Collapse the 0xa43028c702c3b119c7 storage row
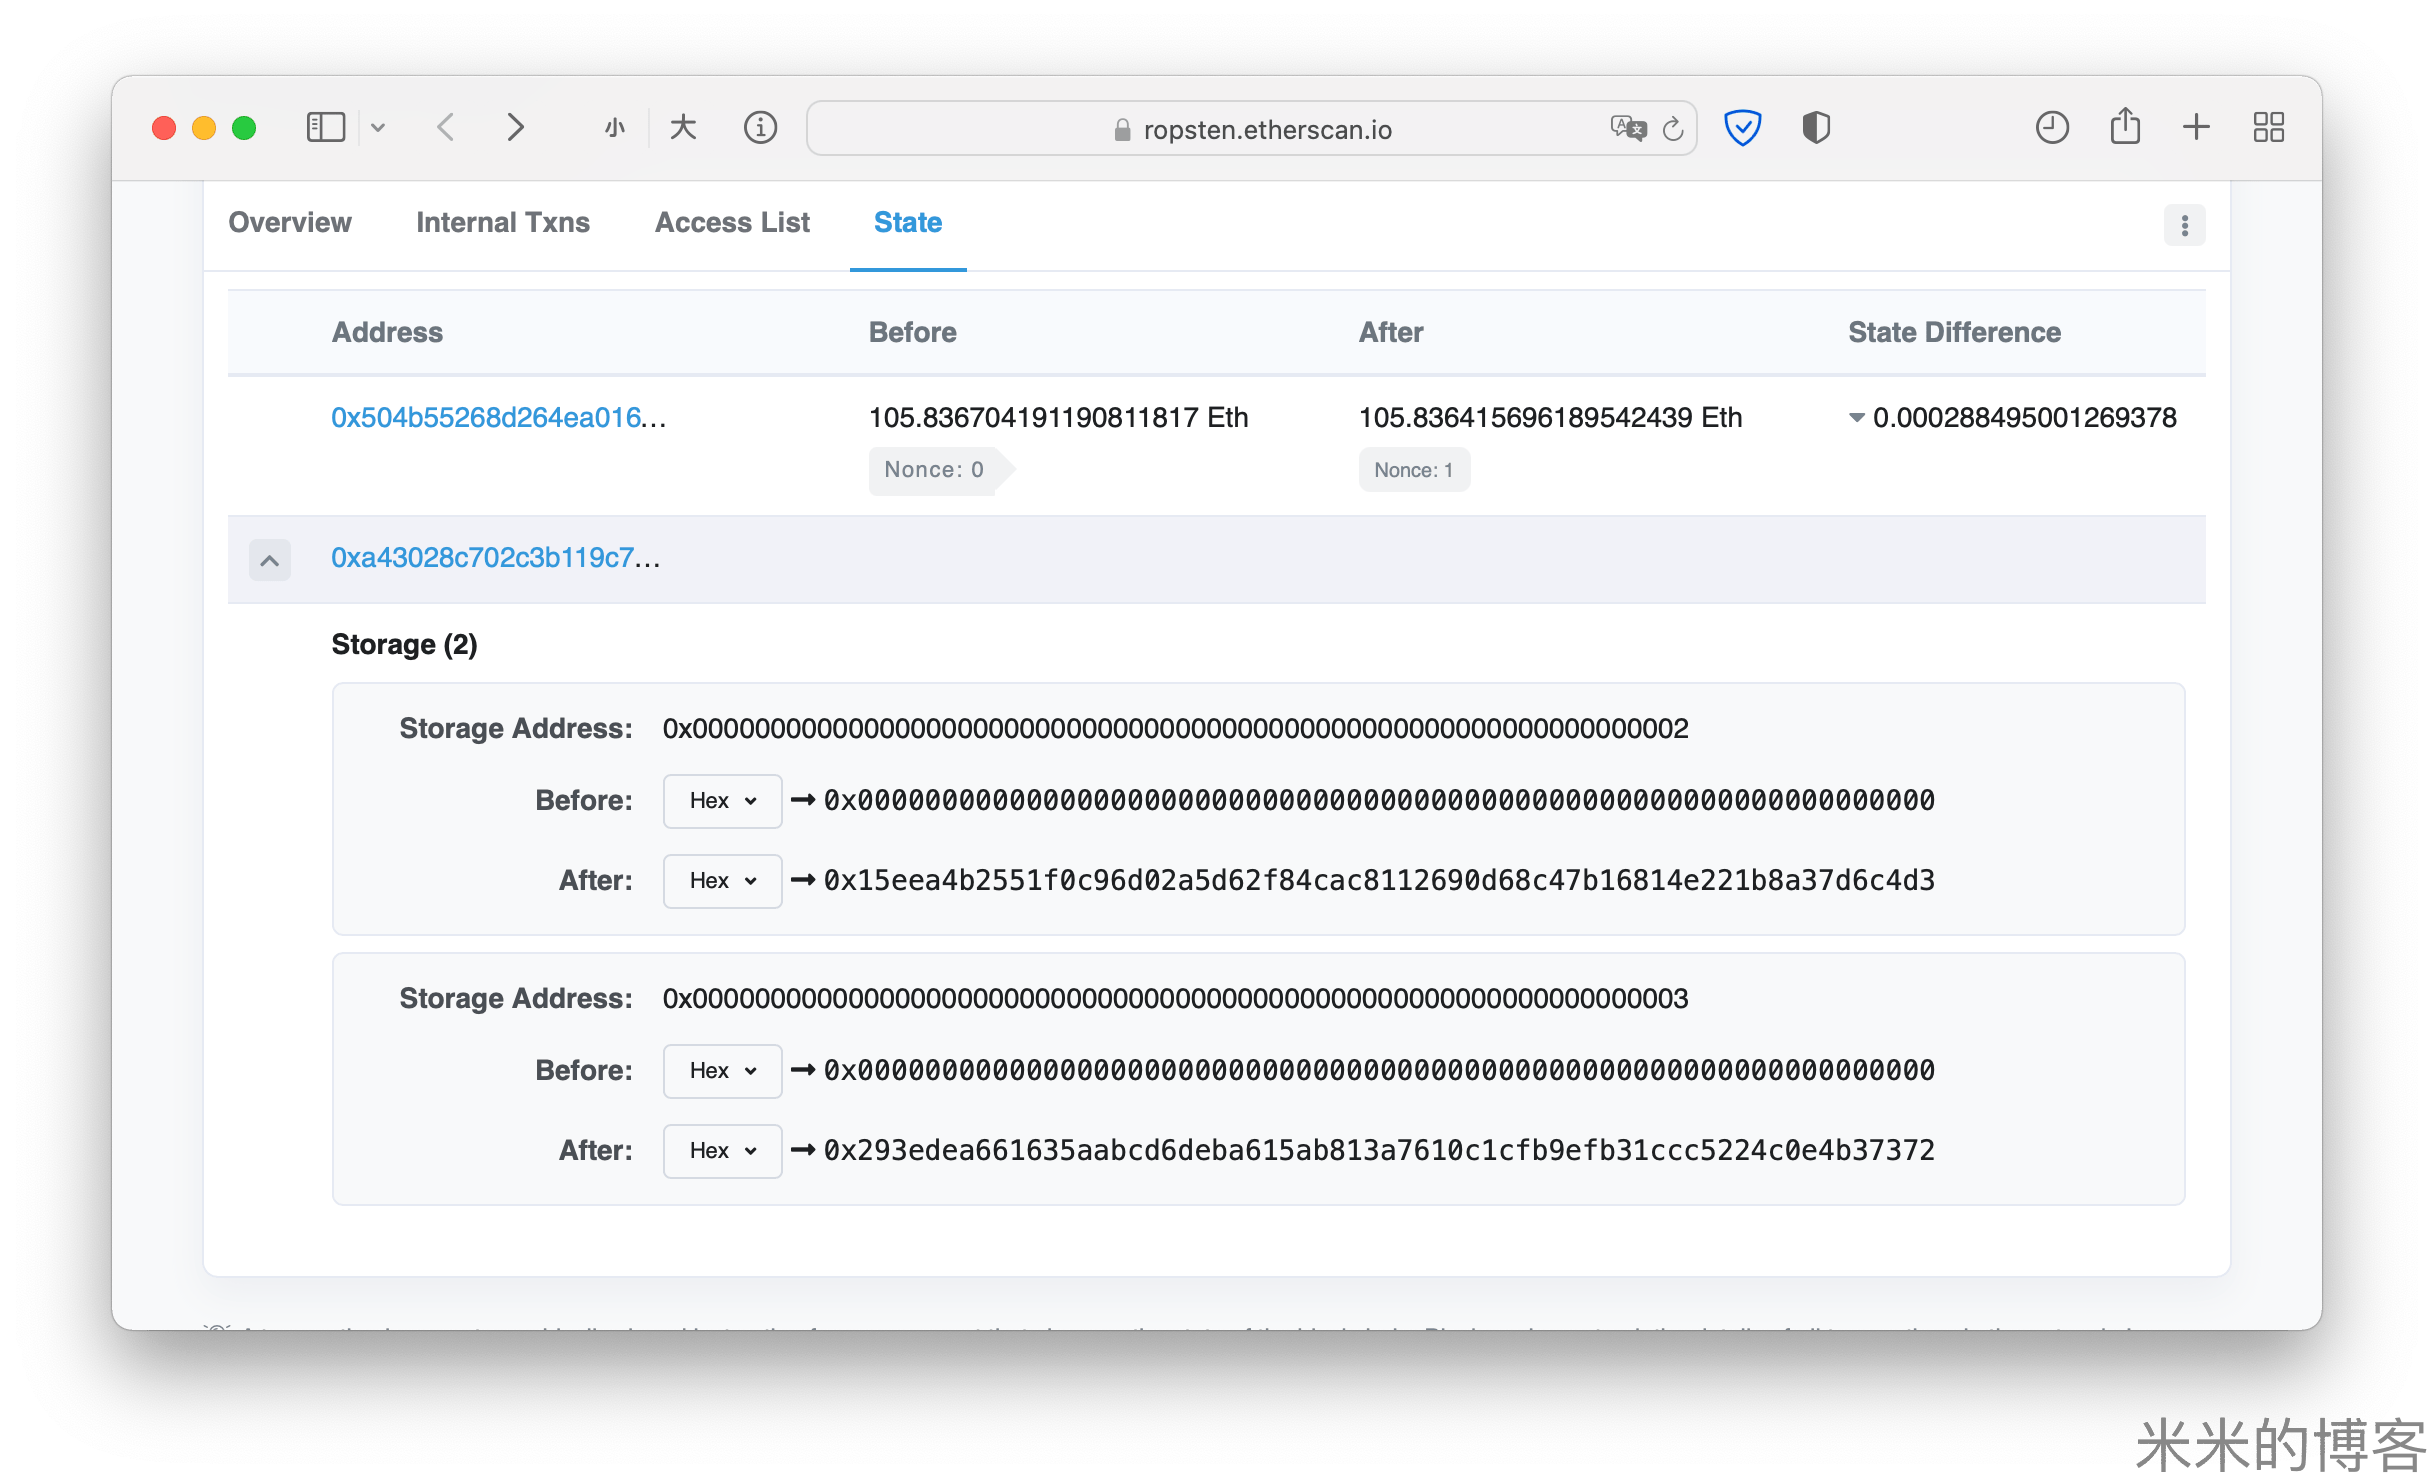2434x1478 pixels. [270, 560]
